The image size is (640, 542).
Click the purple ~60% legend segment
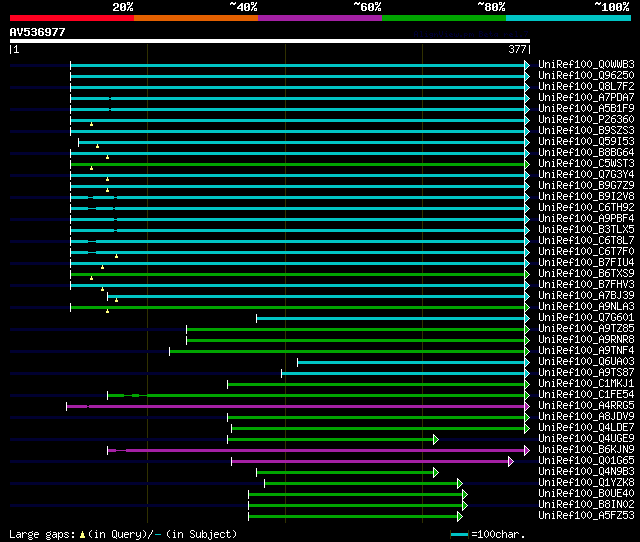tap(320, 18)
